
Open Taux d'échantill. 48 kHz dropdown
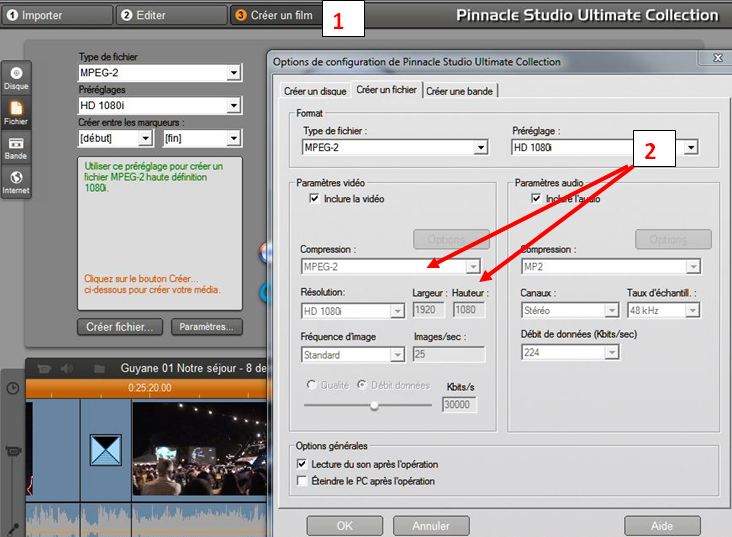click(x=663, y=310)
